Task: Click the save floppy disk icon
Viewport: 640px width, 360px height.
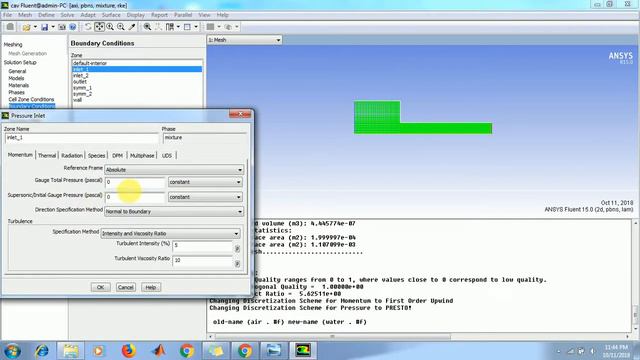Action: [x=44, y=27]
